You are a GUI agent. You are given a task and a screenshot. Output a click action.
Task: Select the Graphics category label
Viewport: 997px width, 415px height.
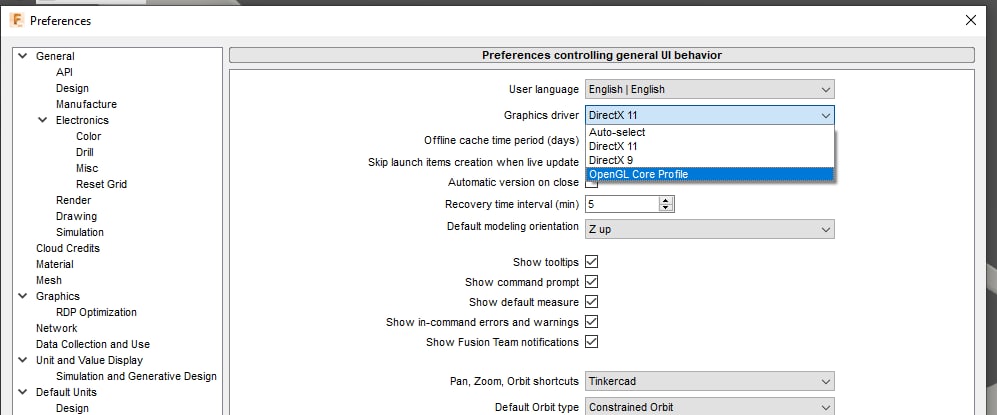pos(58,296)
